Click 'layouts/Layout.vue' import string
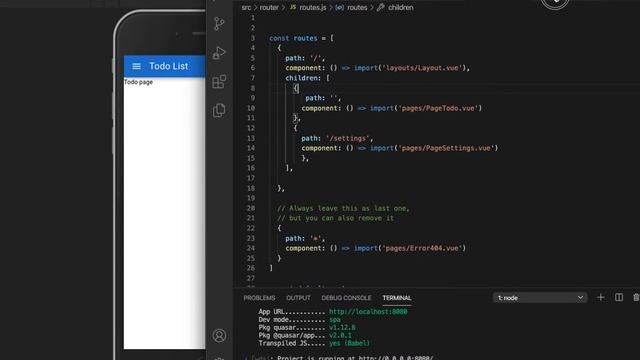The height and width of the screenshot is (360, 640). pos(422,68)
